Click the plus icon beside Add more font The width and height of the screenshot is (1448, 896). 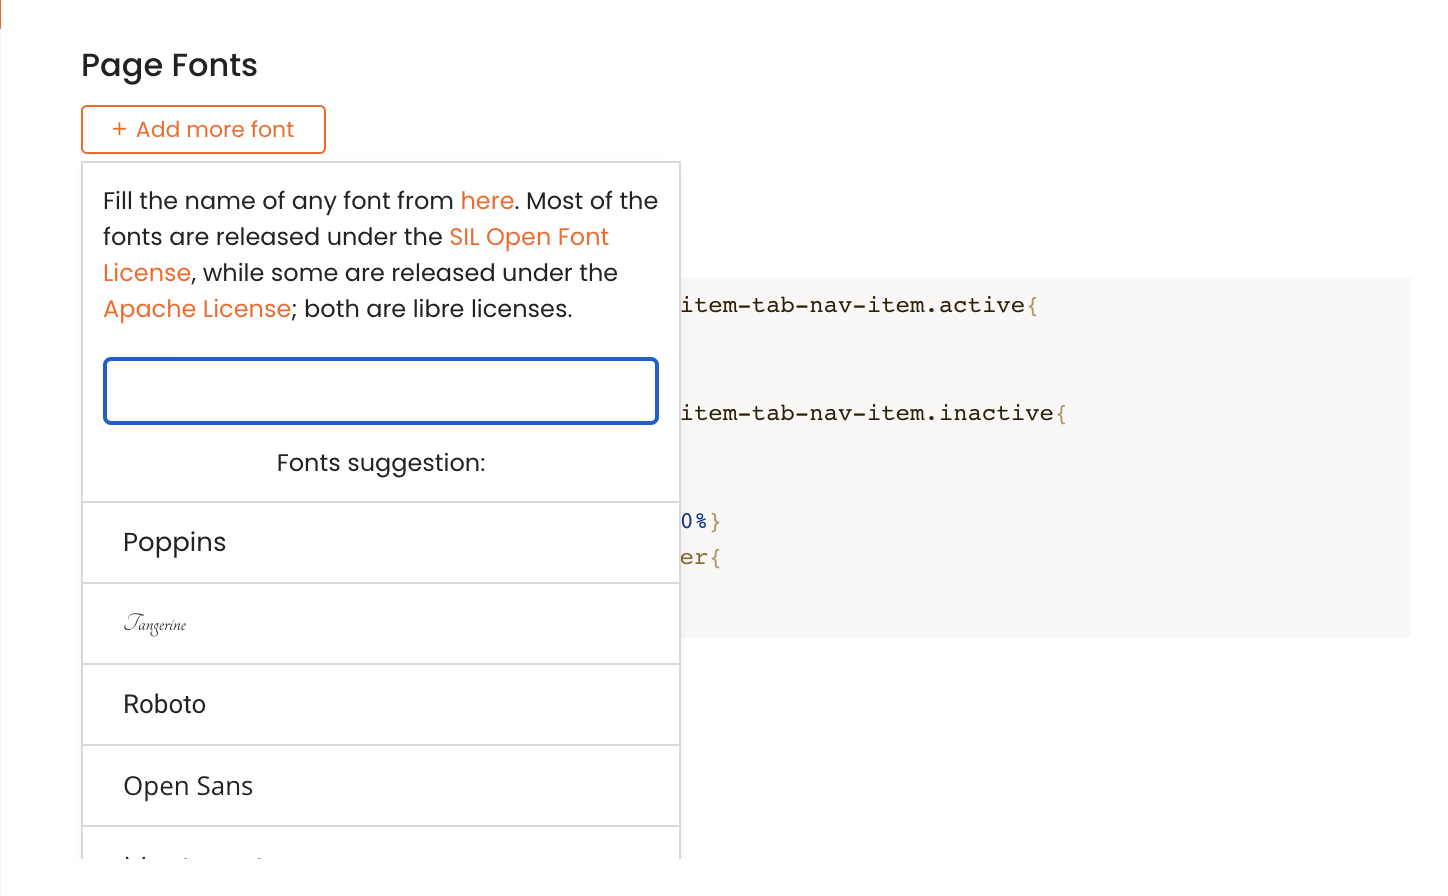pyautogui.click(x=119, y=129)
